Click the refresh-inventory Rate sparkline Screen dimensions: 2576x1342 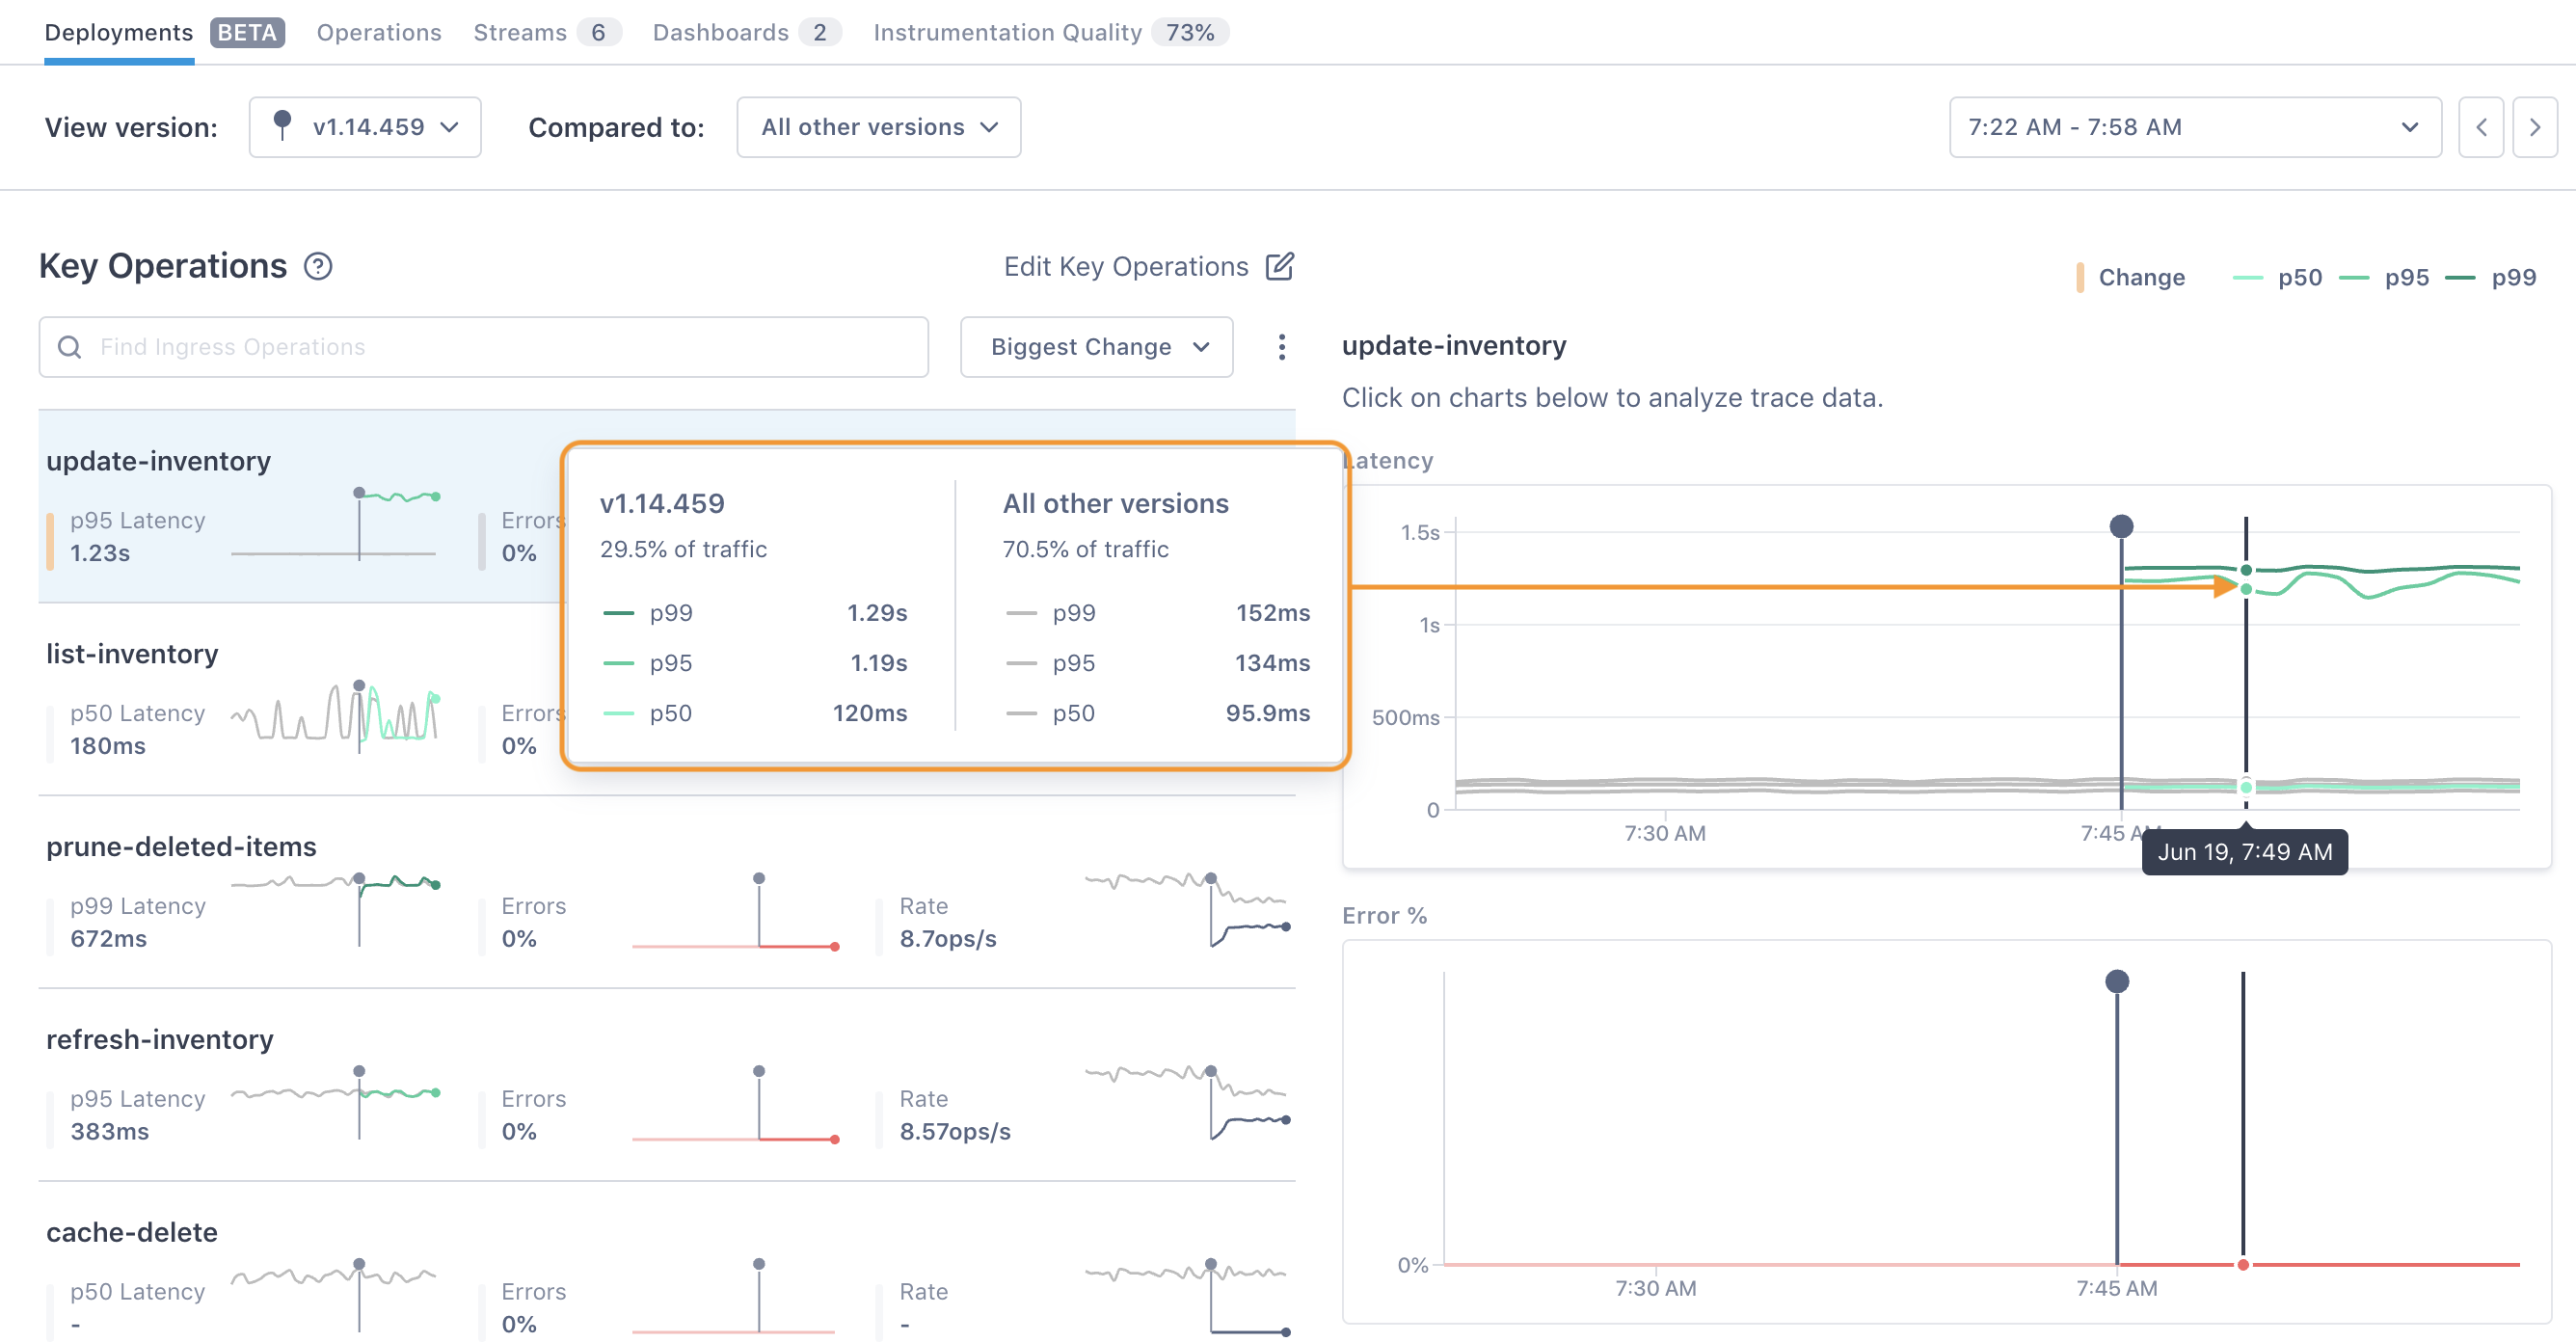click(1187, 1101)
